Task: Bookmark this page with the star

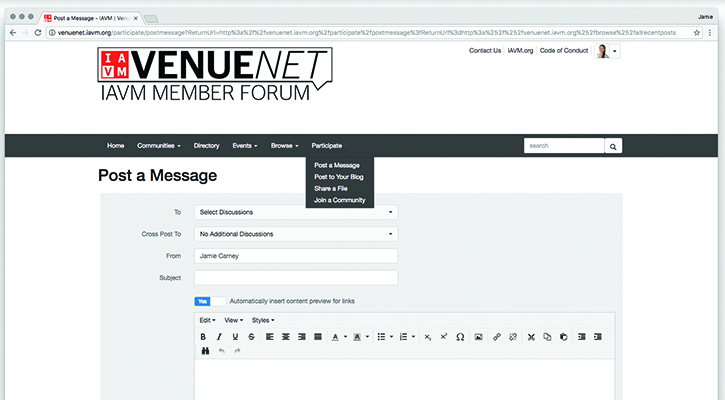Action: tap(697, 33)
